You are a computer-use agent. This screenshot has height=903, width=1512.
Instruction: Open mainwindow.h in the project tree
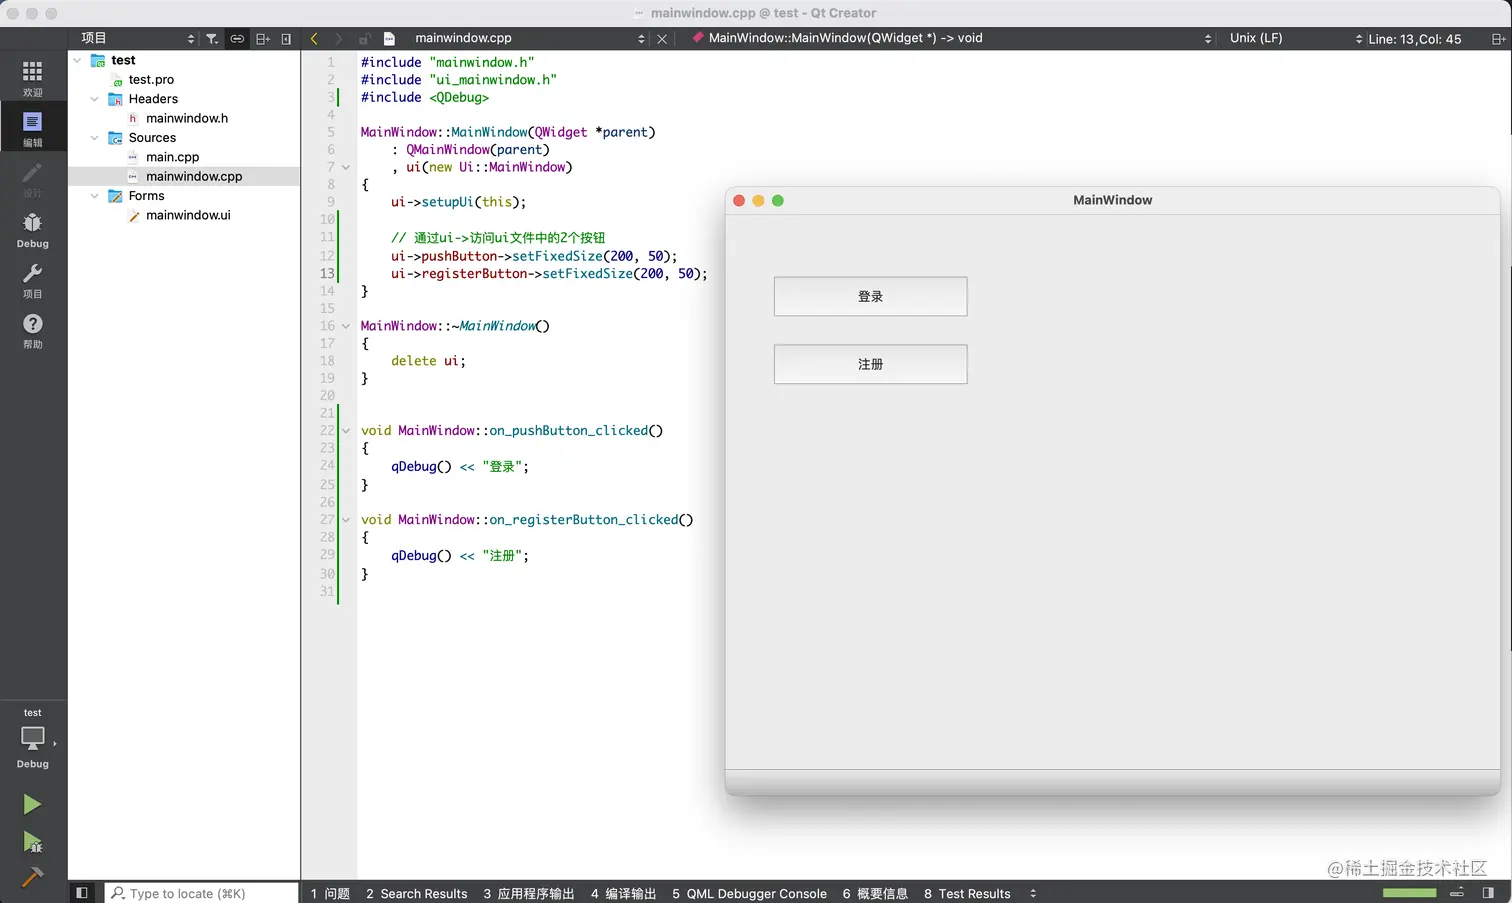point(187,118)
